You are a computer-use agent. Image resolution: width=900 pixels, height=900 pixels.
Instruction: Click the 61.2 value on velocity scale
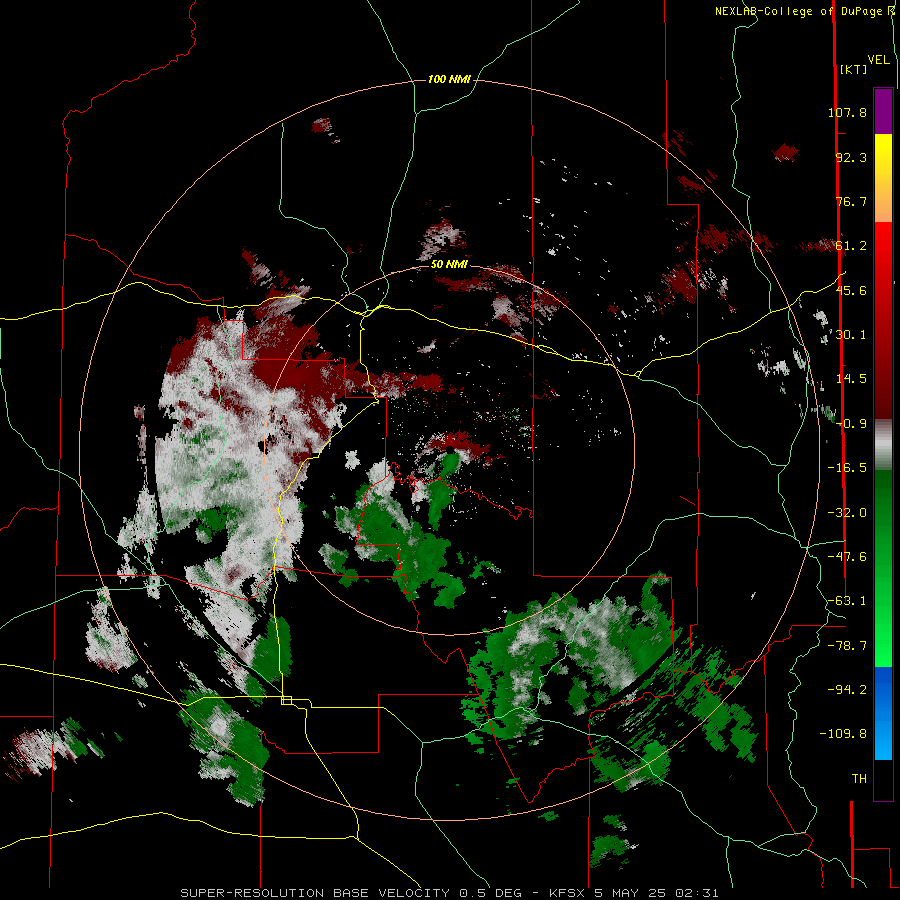851,246
